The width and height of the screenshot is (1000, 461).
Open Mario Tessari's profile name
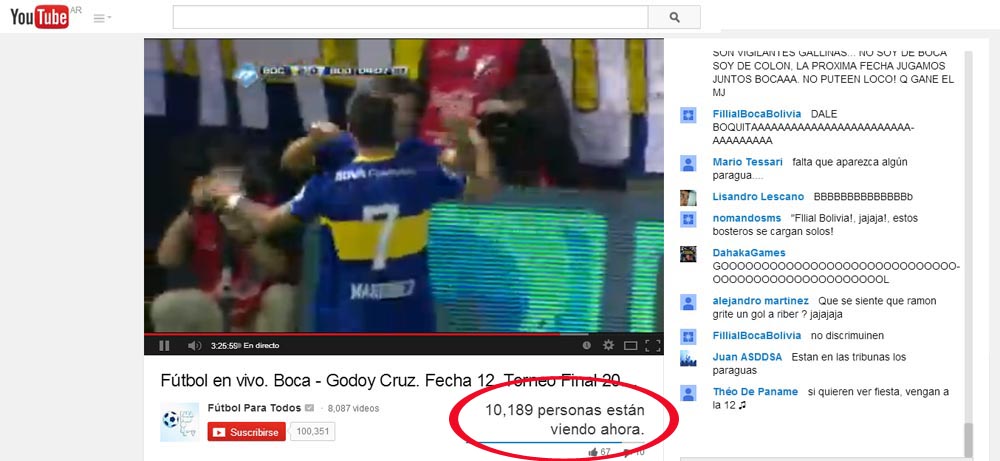click(x=747, y=162)
